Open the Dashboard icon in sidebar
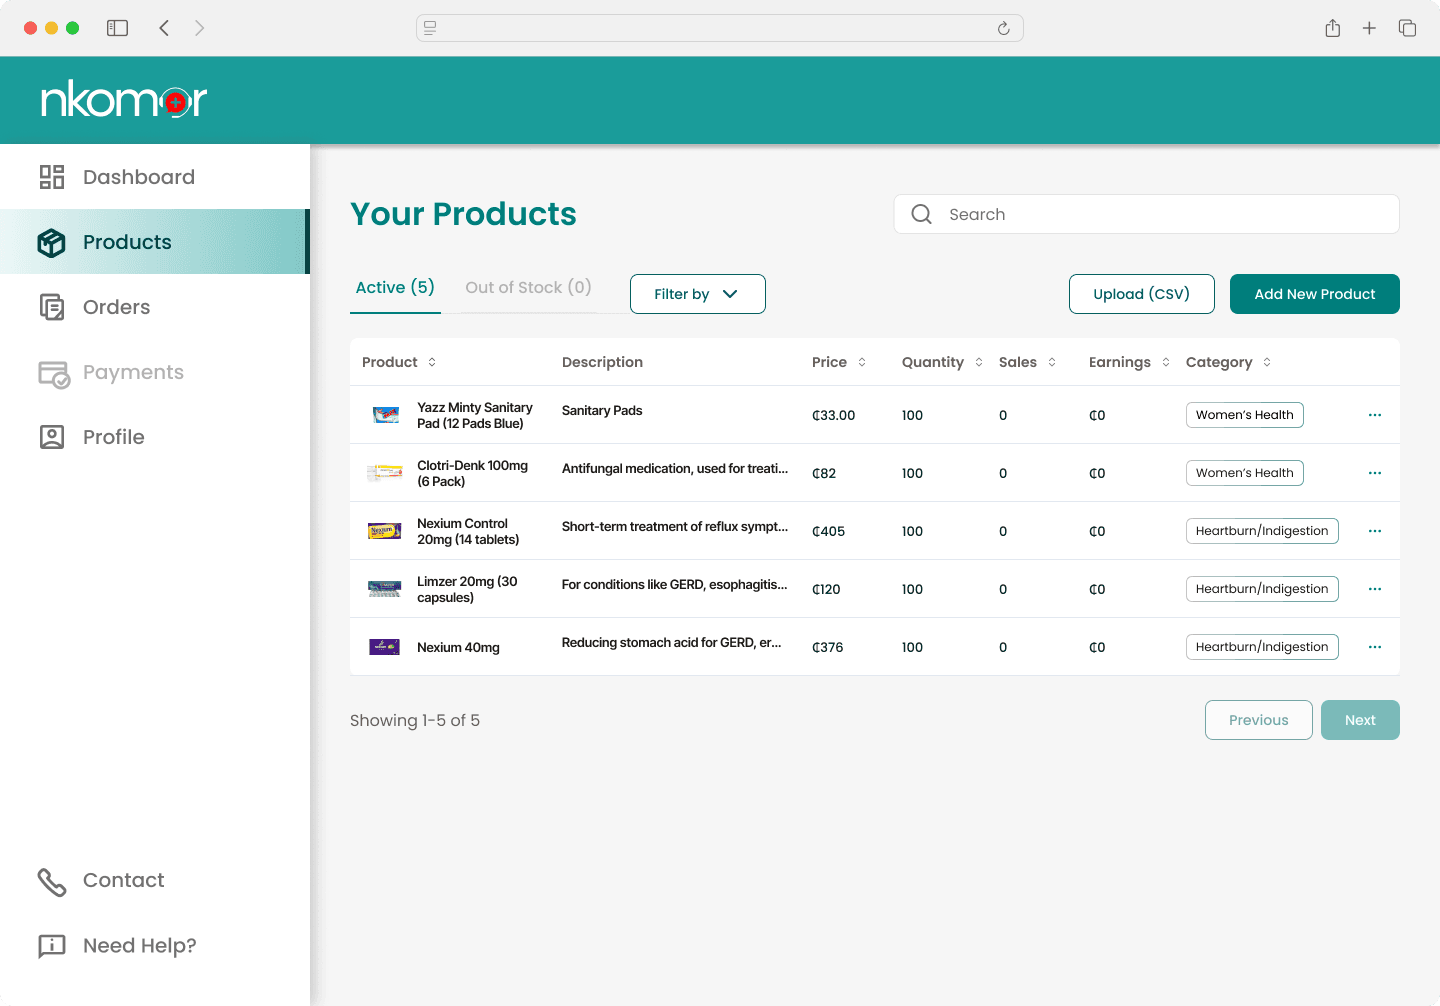The height and width of the screenshot is (1006, 1440). (52, 177)
